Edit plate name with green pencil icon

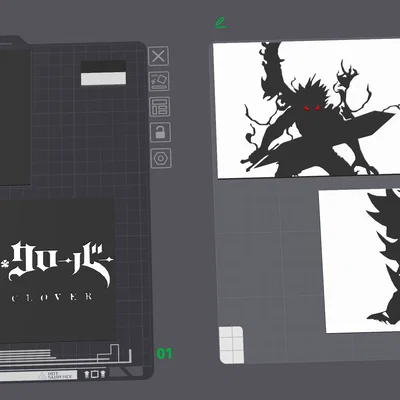[x=220, y=23]
